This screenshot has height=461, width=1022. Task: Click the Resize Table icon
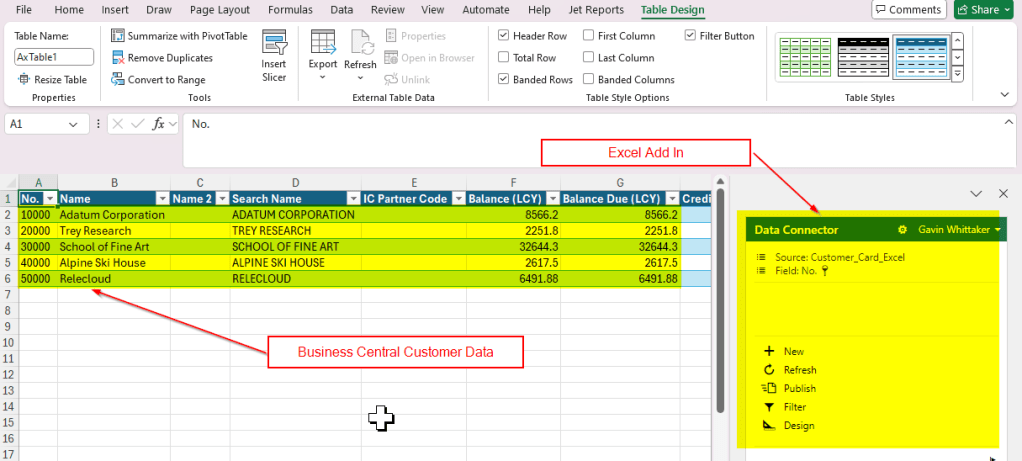(23, 80)
